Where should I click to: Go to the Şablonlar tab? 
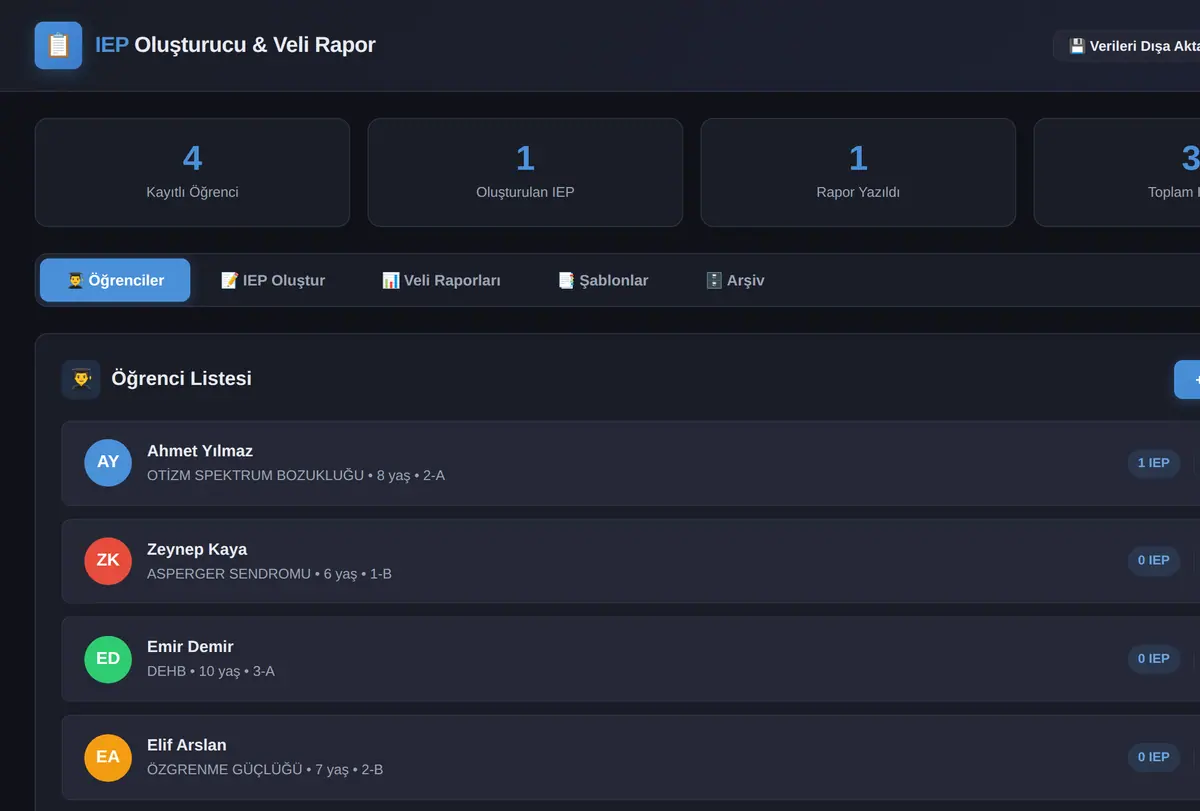click(x=603, y=280)
